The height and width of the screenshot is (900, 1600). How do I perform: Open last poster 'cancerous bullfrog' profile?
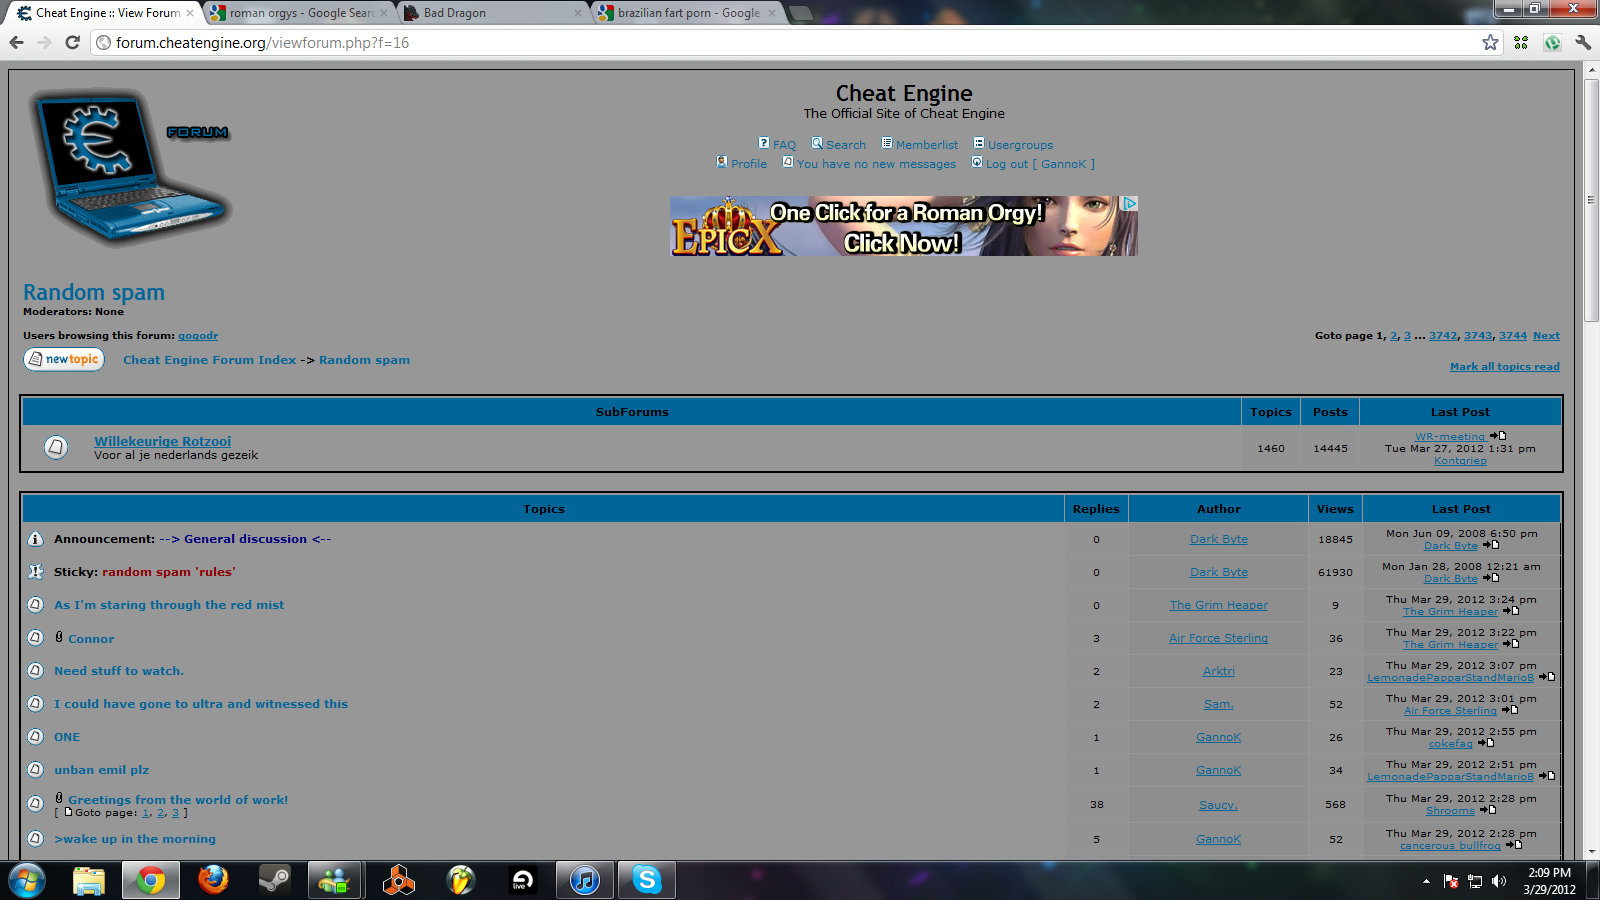coord(1450,846)
